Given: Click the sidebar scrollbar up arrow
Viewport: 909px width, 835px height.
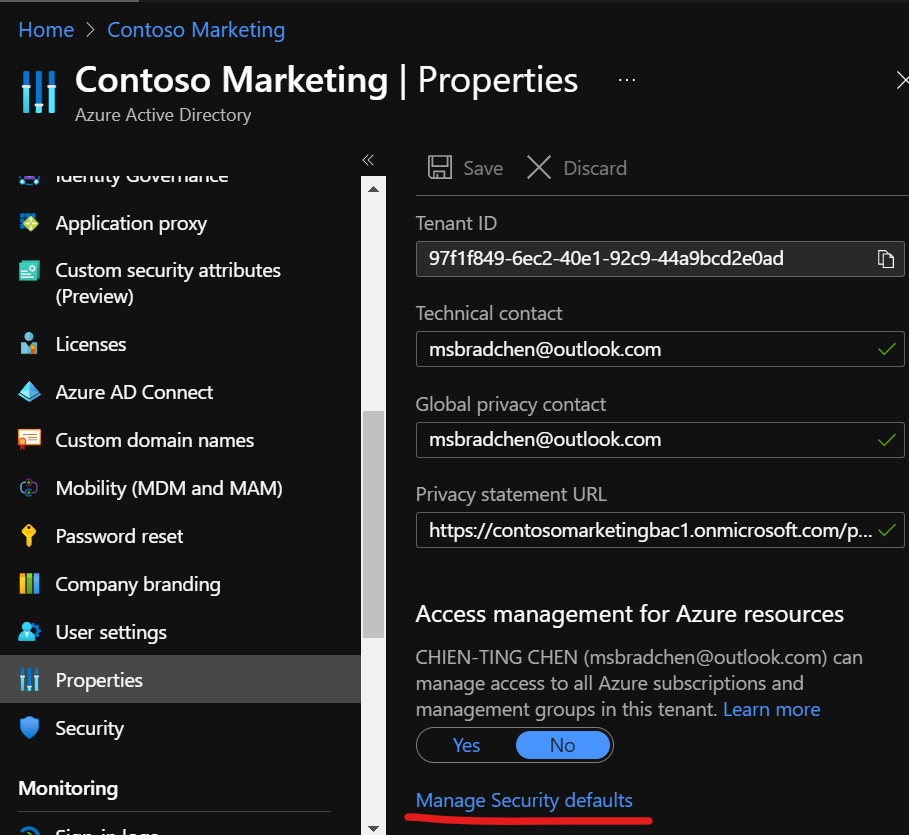Looking at the screenshot, I should click(x=373, y=189).
